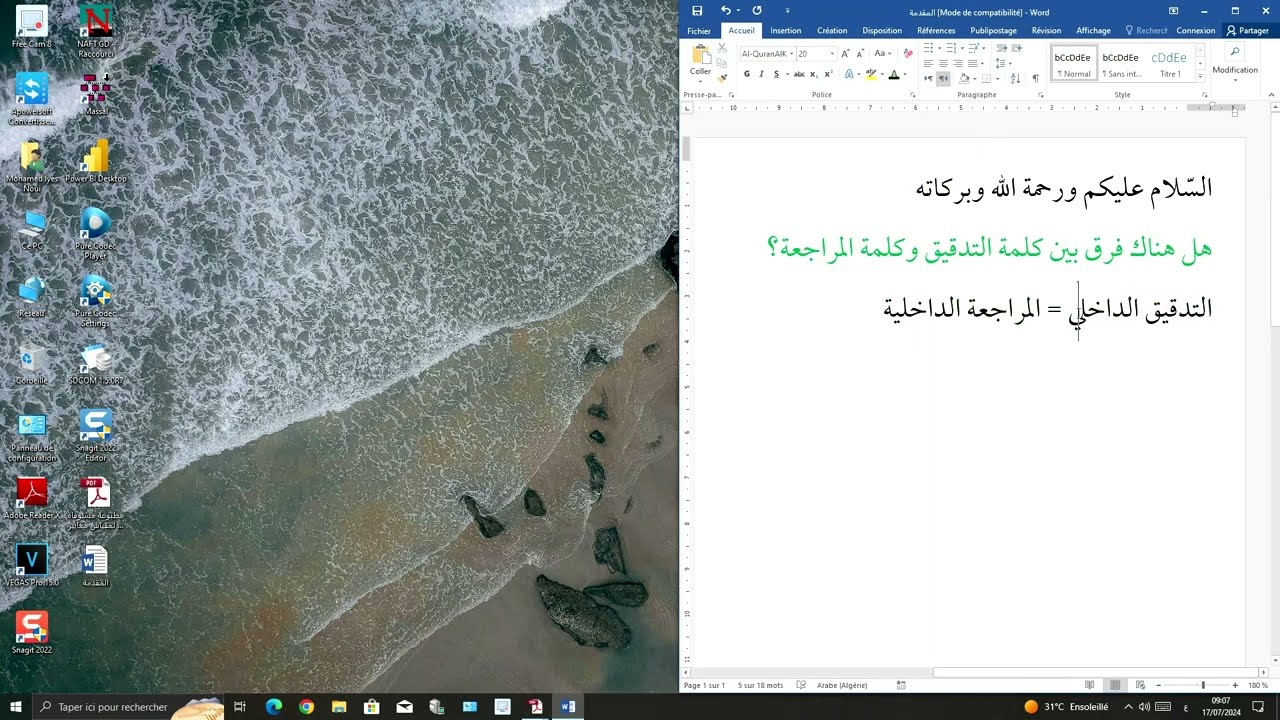Switch to the Insertion tab

785,31
